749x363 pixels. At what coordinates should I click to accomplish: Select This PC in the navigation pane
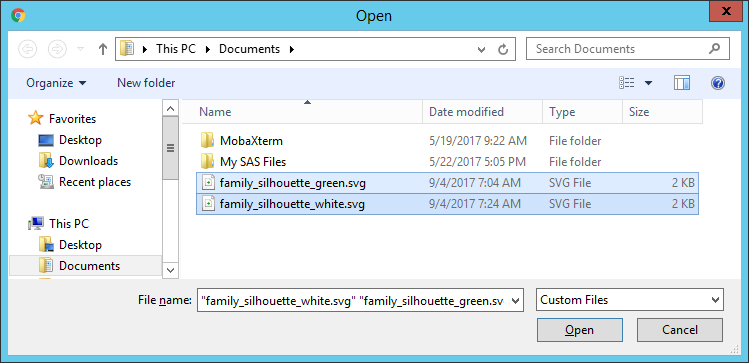(69, 224)
